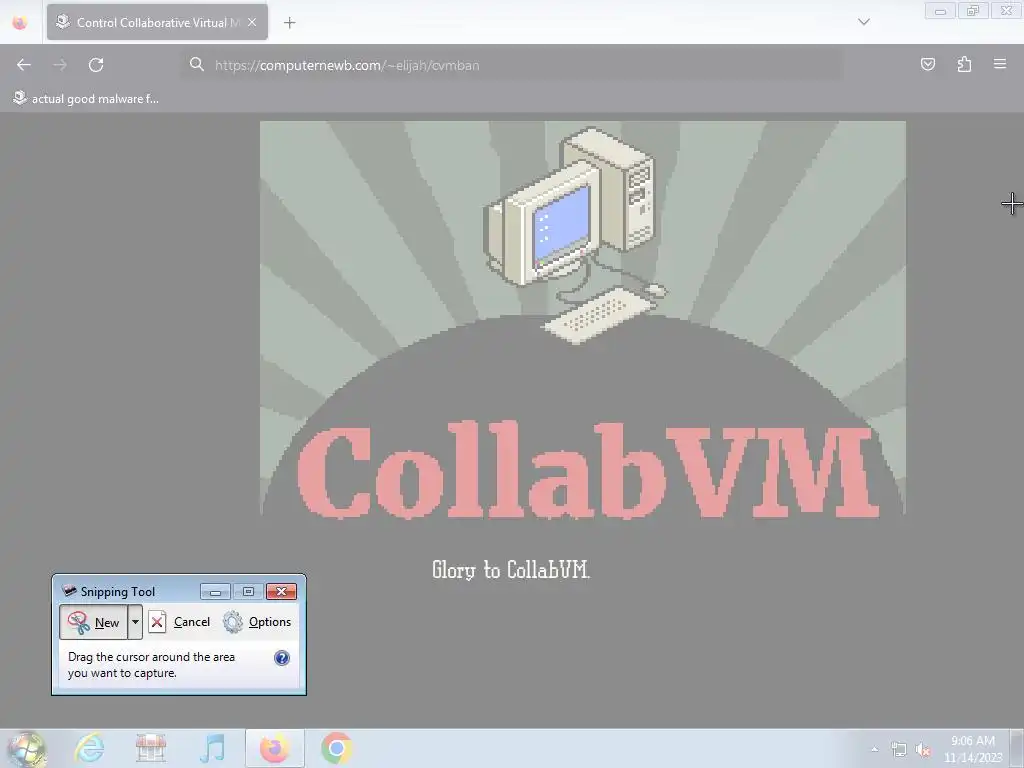Open the Snipping Tool help icon
1024x768 pixels.
pos(281,658)
